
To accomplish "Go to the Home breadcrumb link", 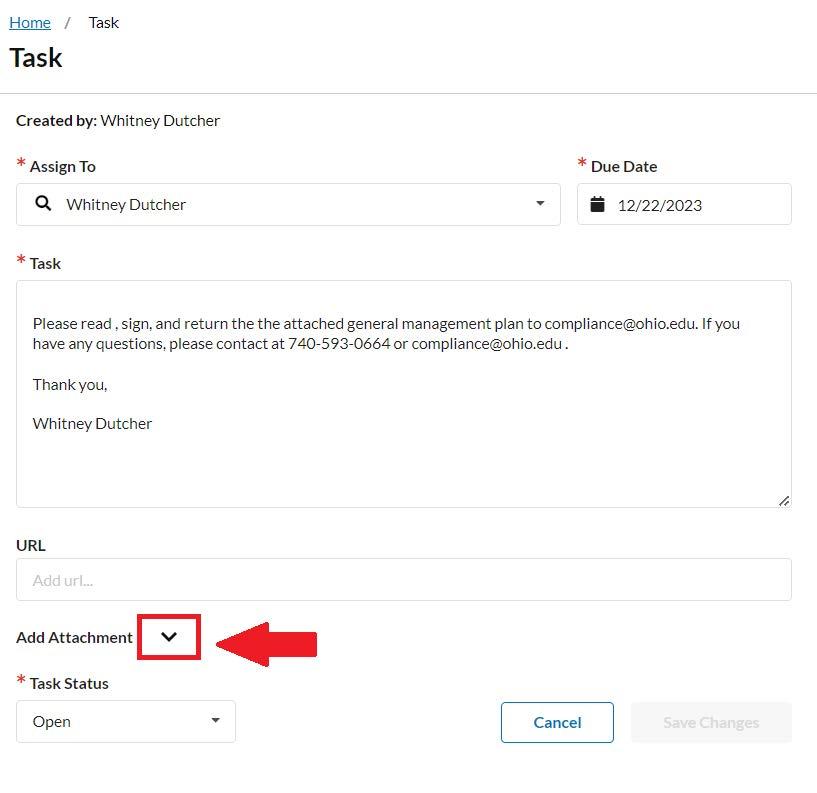I will tap(30, 22).
